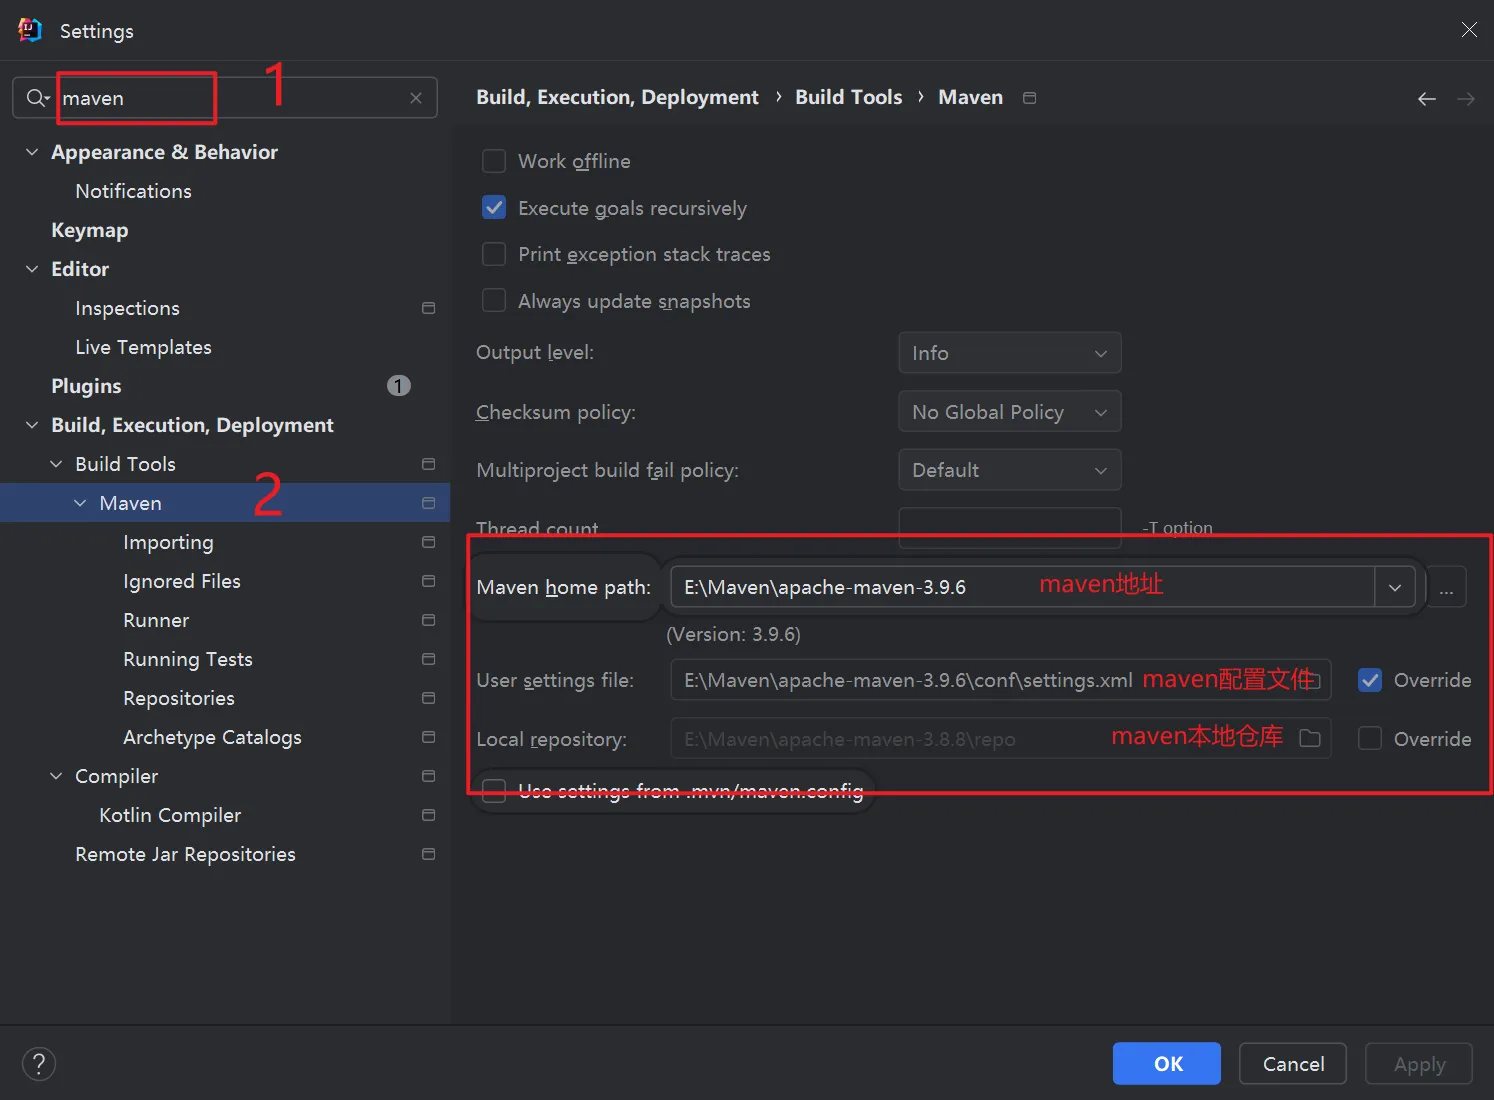
Task: Open Multiproject build fail policy dropdown
Action: (x=1010, y=470)
